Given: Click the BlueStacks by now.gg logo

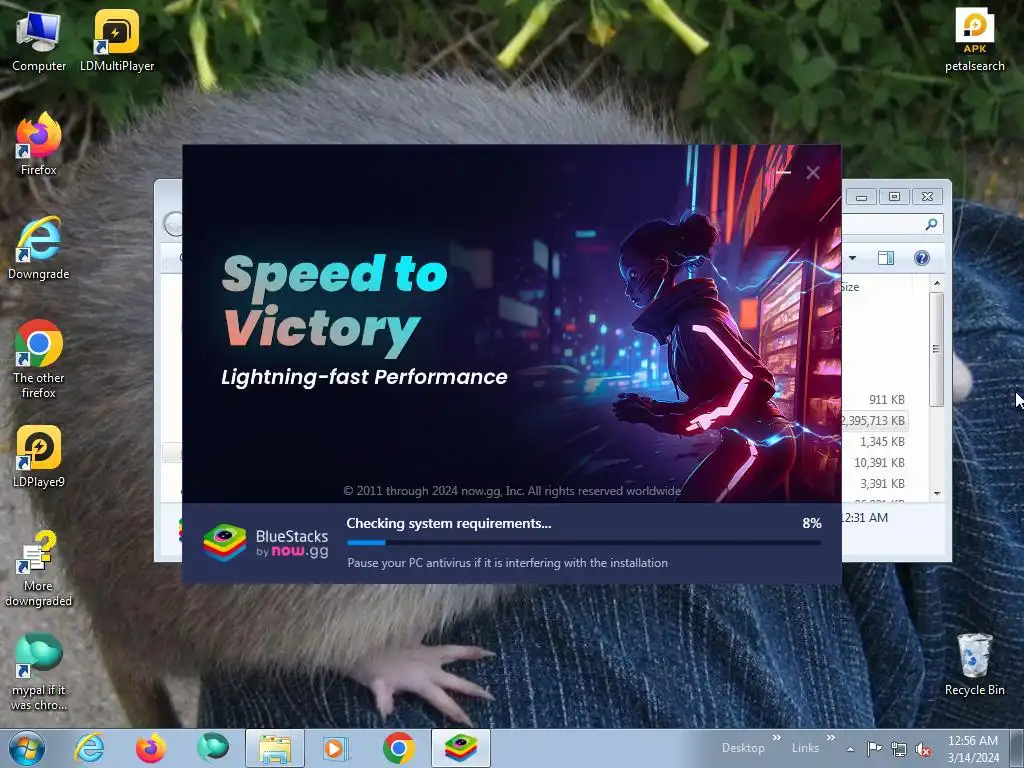Looking at the screenshot, I should (x=266, y=543).
